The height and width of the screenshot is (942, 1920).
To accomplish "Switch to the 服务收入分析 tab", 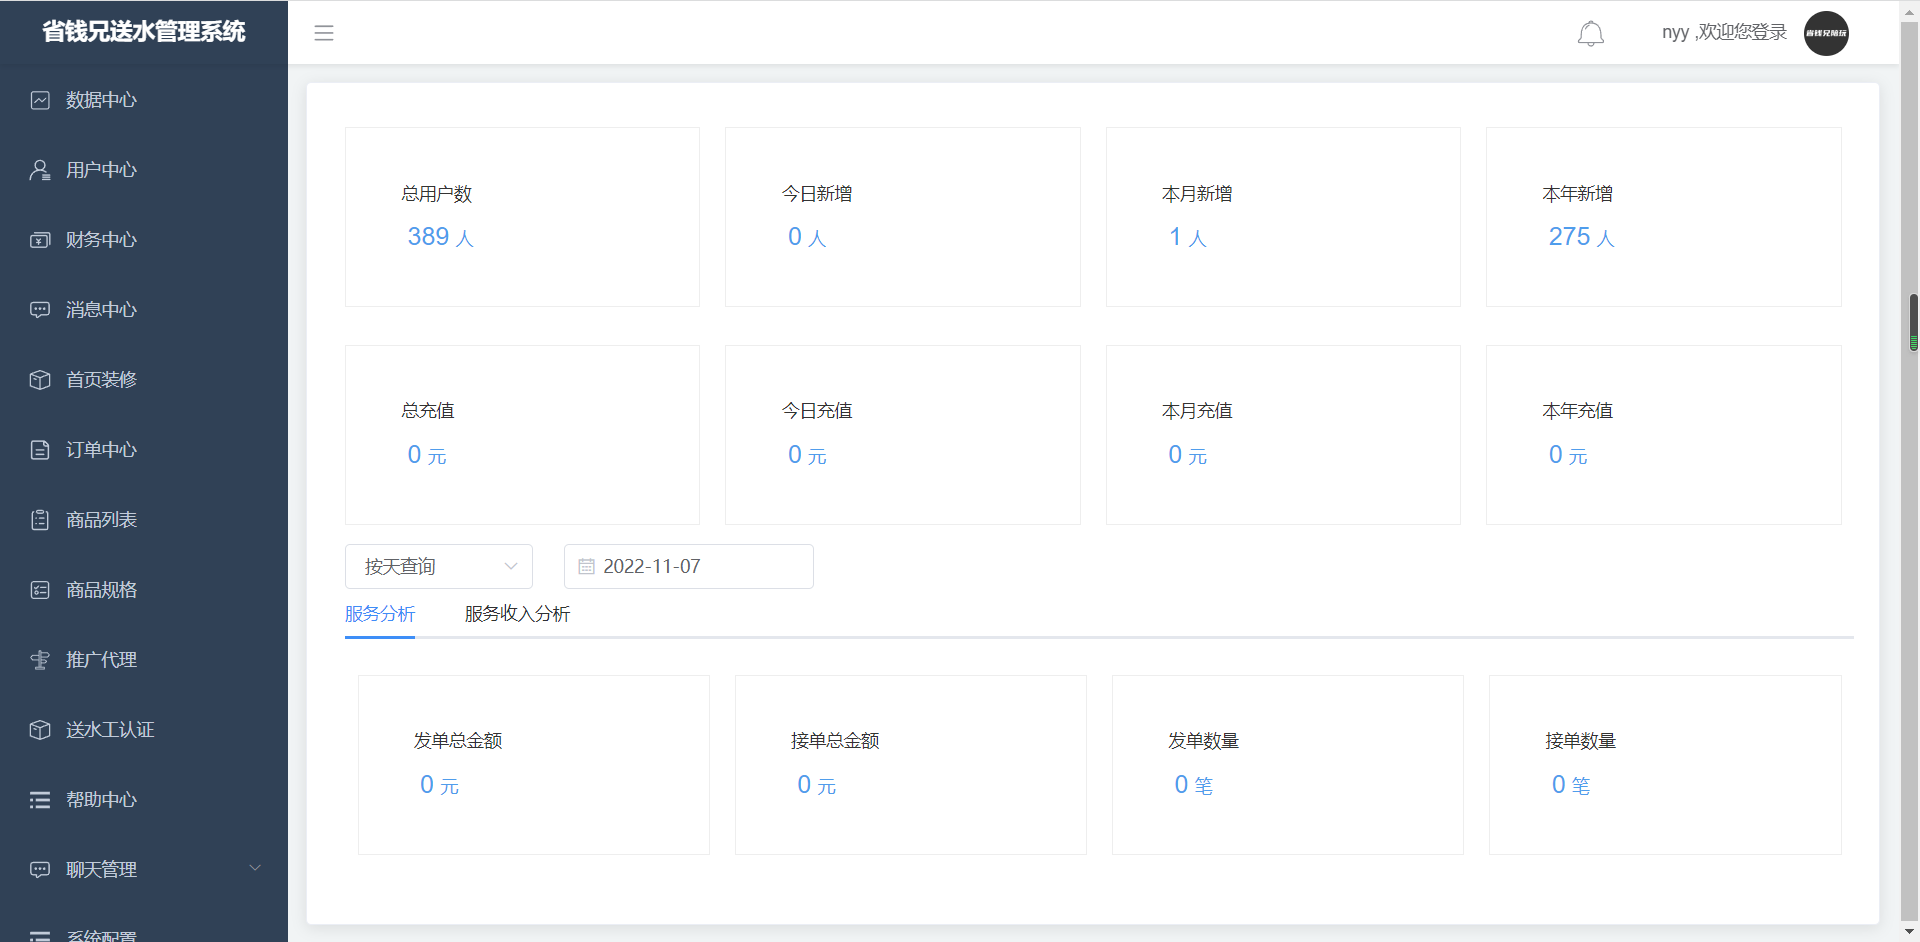I will coord(517,614).
